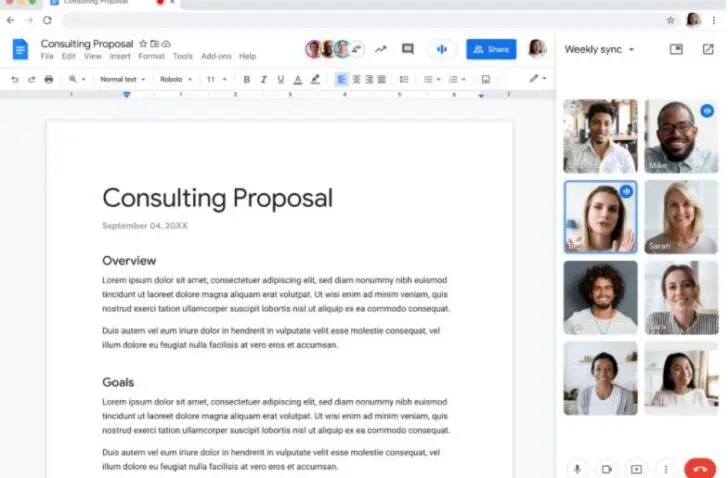Open the Help menu
The width and height of the screenshot is (728, 478).
(x=247, y=56)
